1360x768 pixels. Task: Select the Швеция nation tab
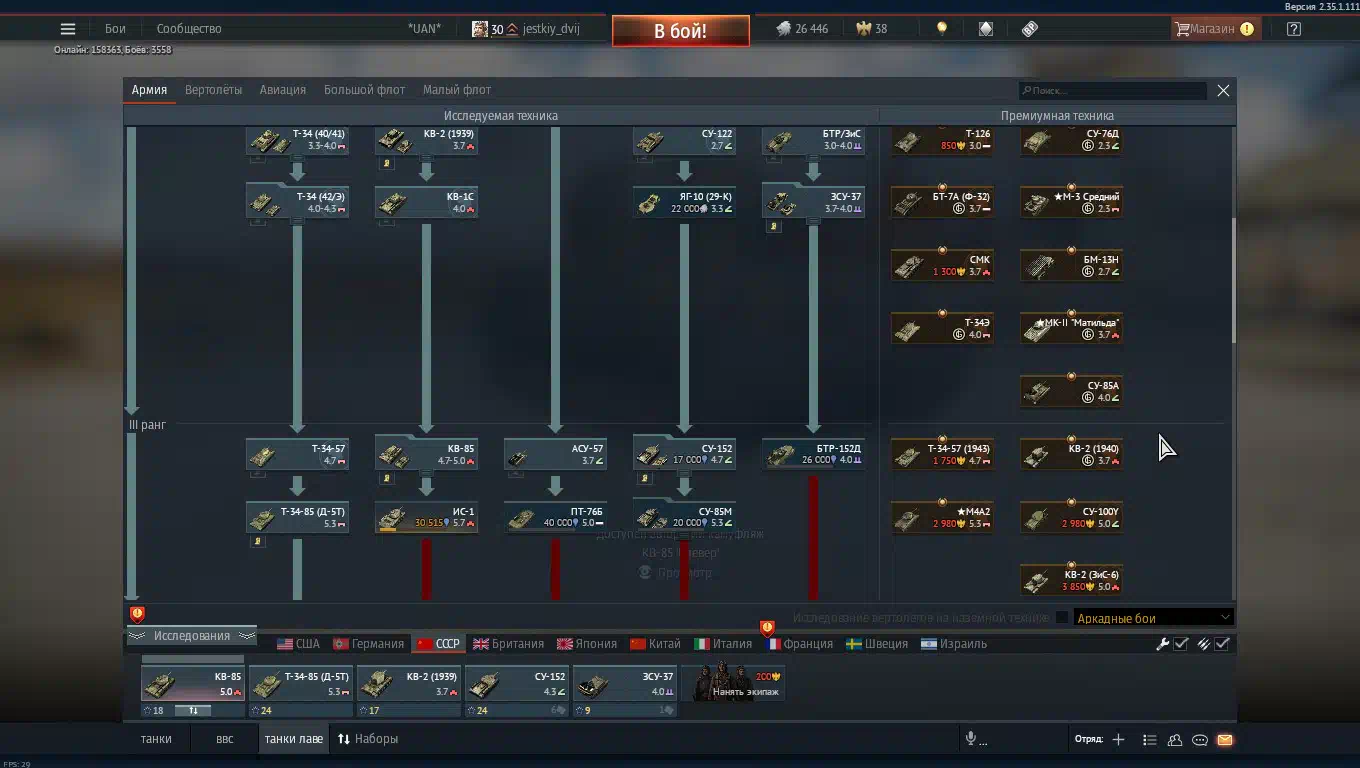(x=877, y=644)
